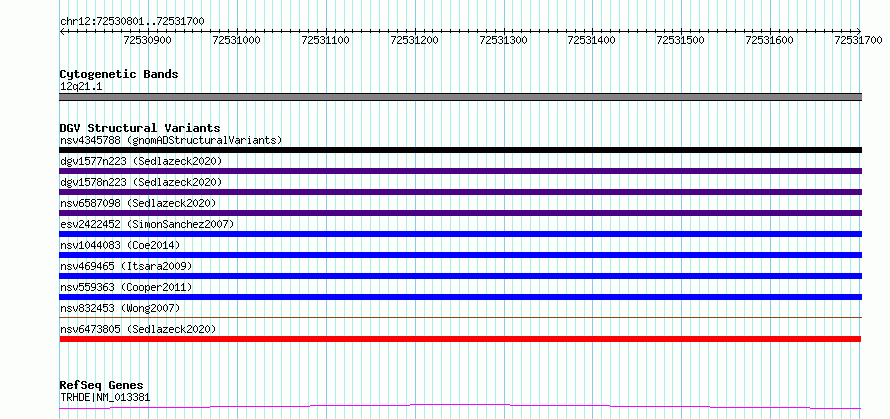Select the DGV Structural Variants track title
This screenshot has width=890, height=419.
pyautogui.click(x=140, y=128)
